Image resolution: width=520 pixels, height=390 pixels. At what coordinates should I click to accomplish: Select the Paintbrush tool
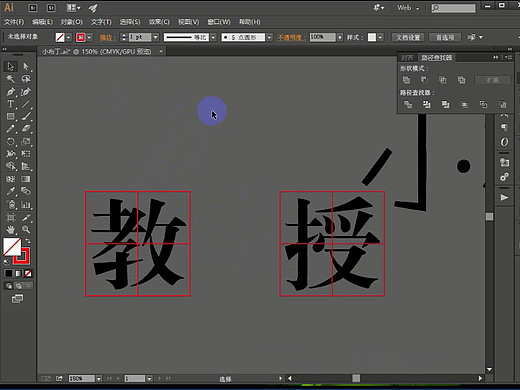[x=26, y=116]
